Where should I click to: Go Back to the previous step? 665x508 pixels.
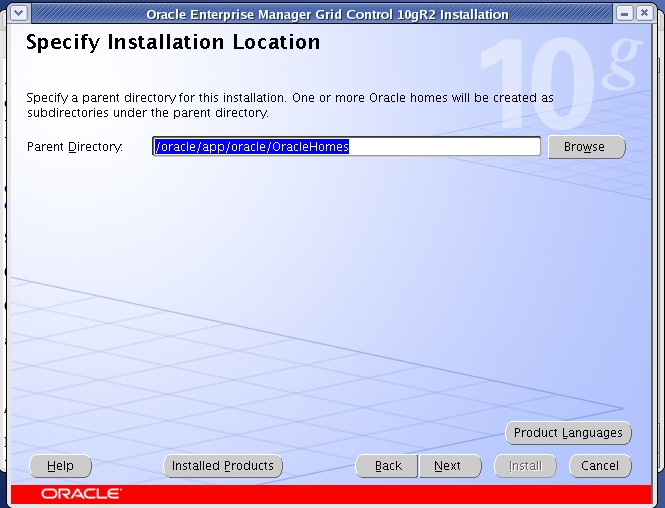click(387, 466)
